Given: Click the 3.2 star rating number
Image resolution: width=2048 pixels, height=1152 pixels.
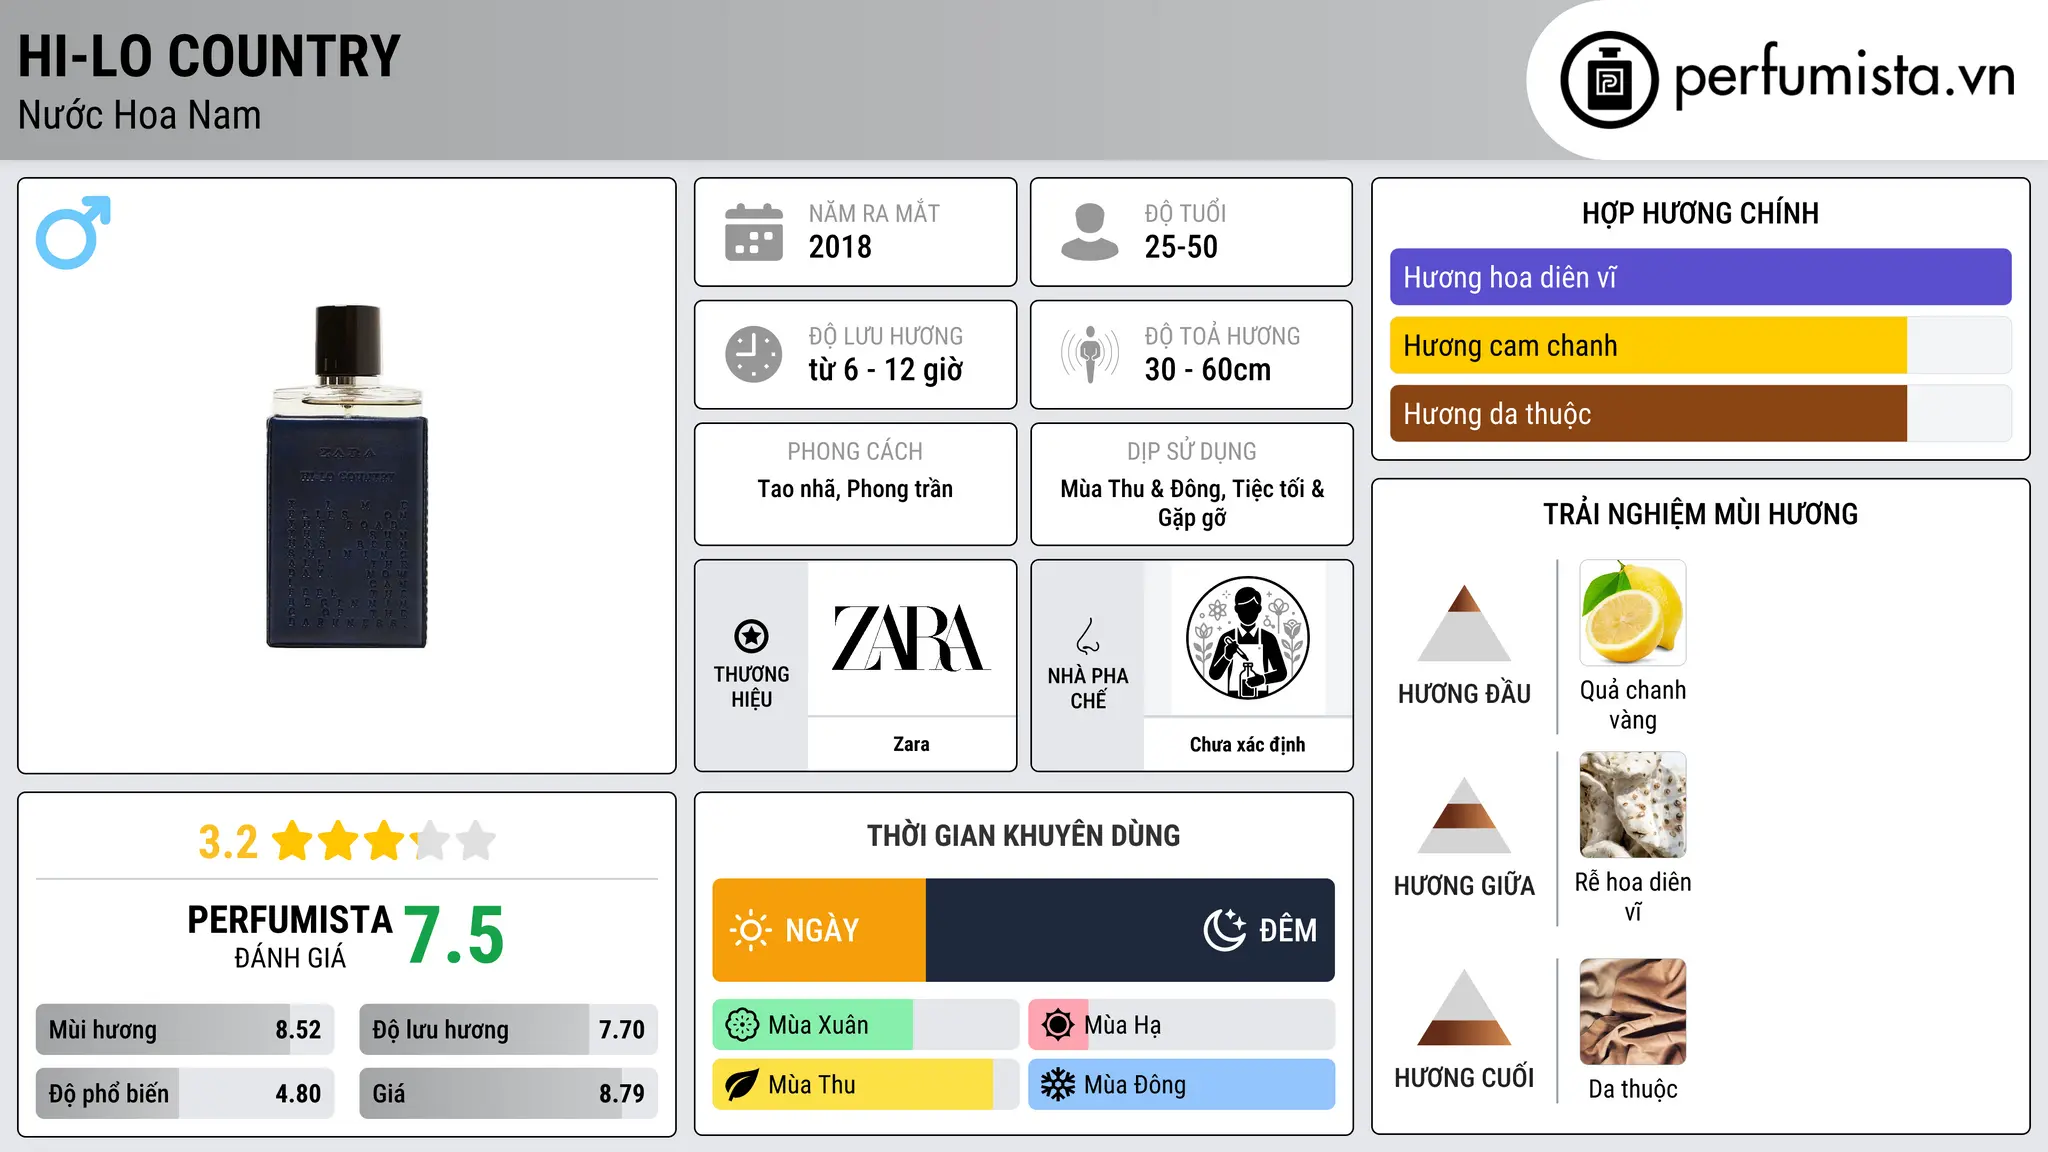Looking at the screenshot, I should [x=228, y=842].
